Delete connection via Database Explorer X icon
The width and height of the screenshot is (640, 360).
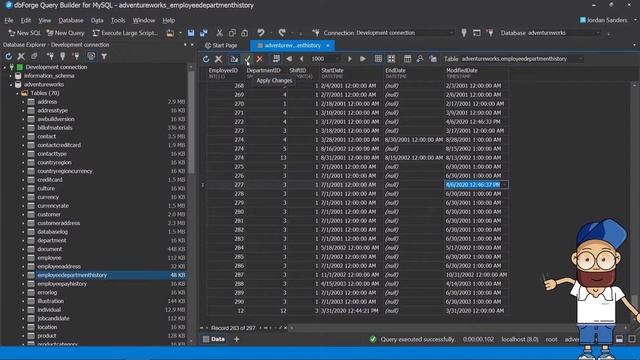[21, 56]
